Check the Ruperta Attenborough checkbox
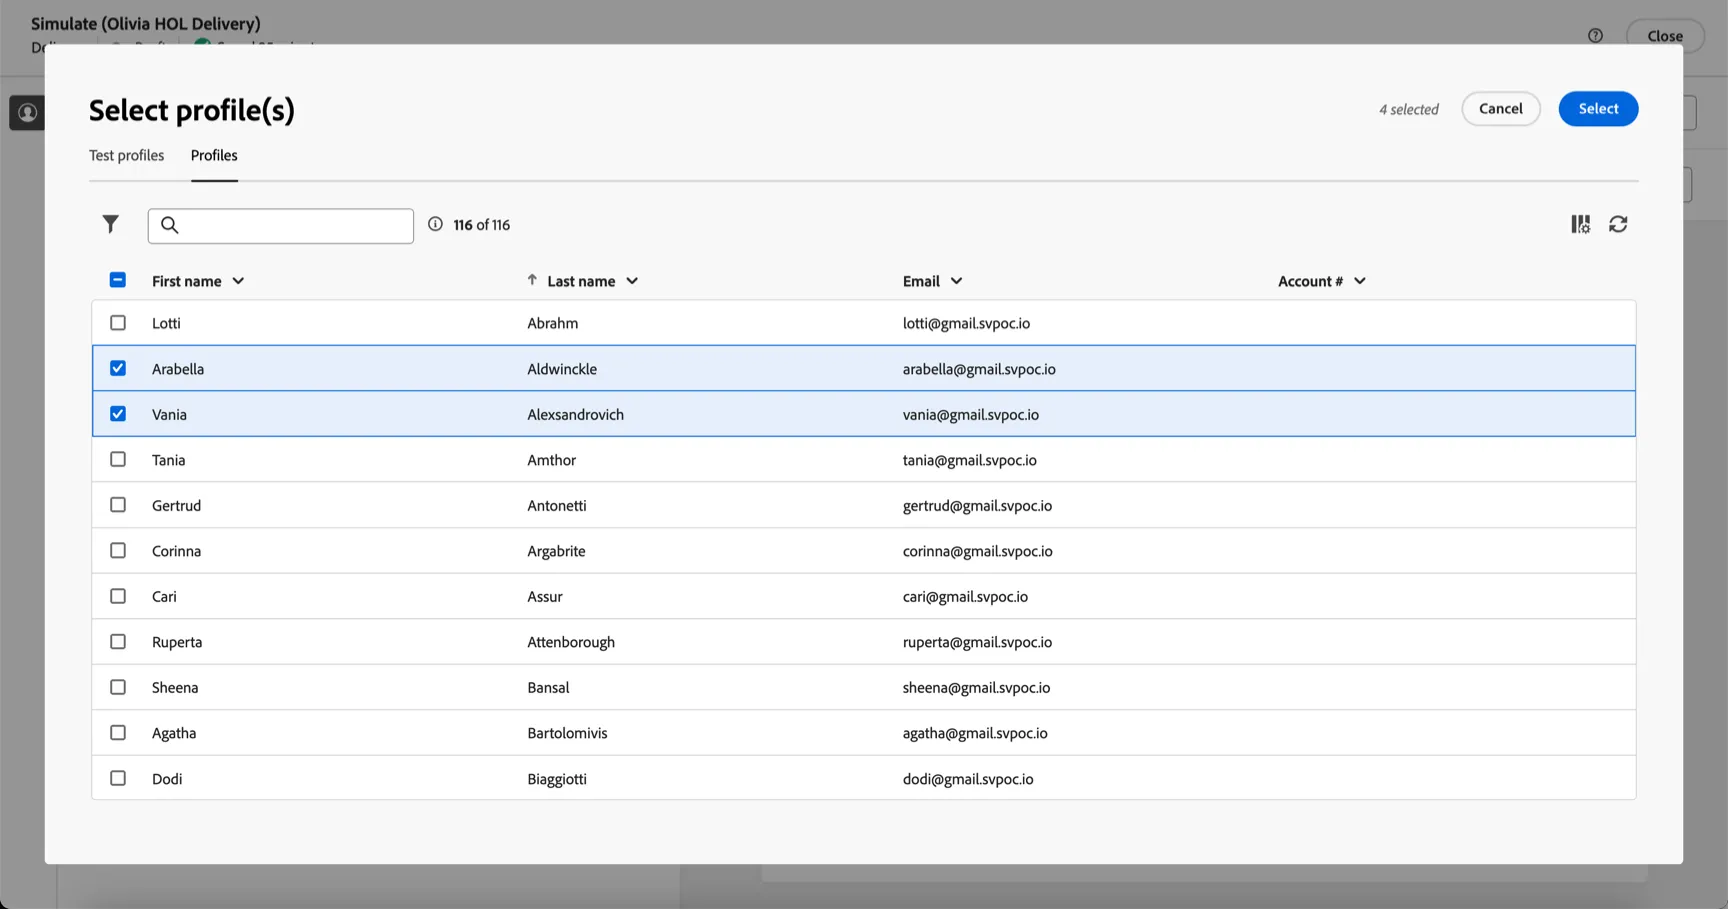1728x909 pixels. (x=118, y=641)
